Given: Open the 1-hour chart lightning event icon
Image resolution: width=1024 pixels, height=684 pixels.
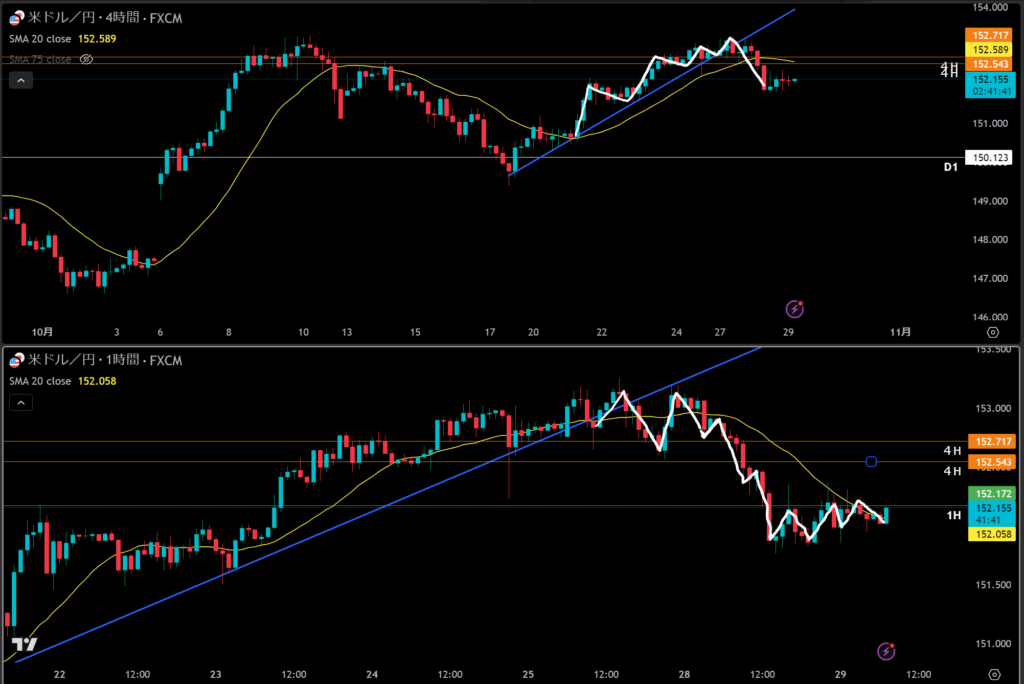Looking at the screenshot, I should pyautogui.click(x=886, y=651).
